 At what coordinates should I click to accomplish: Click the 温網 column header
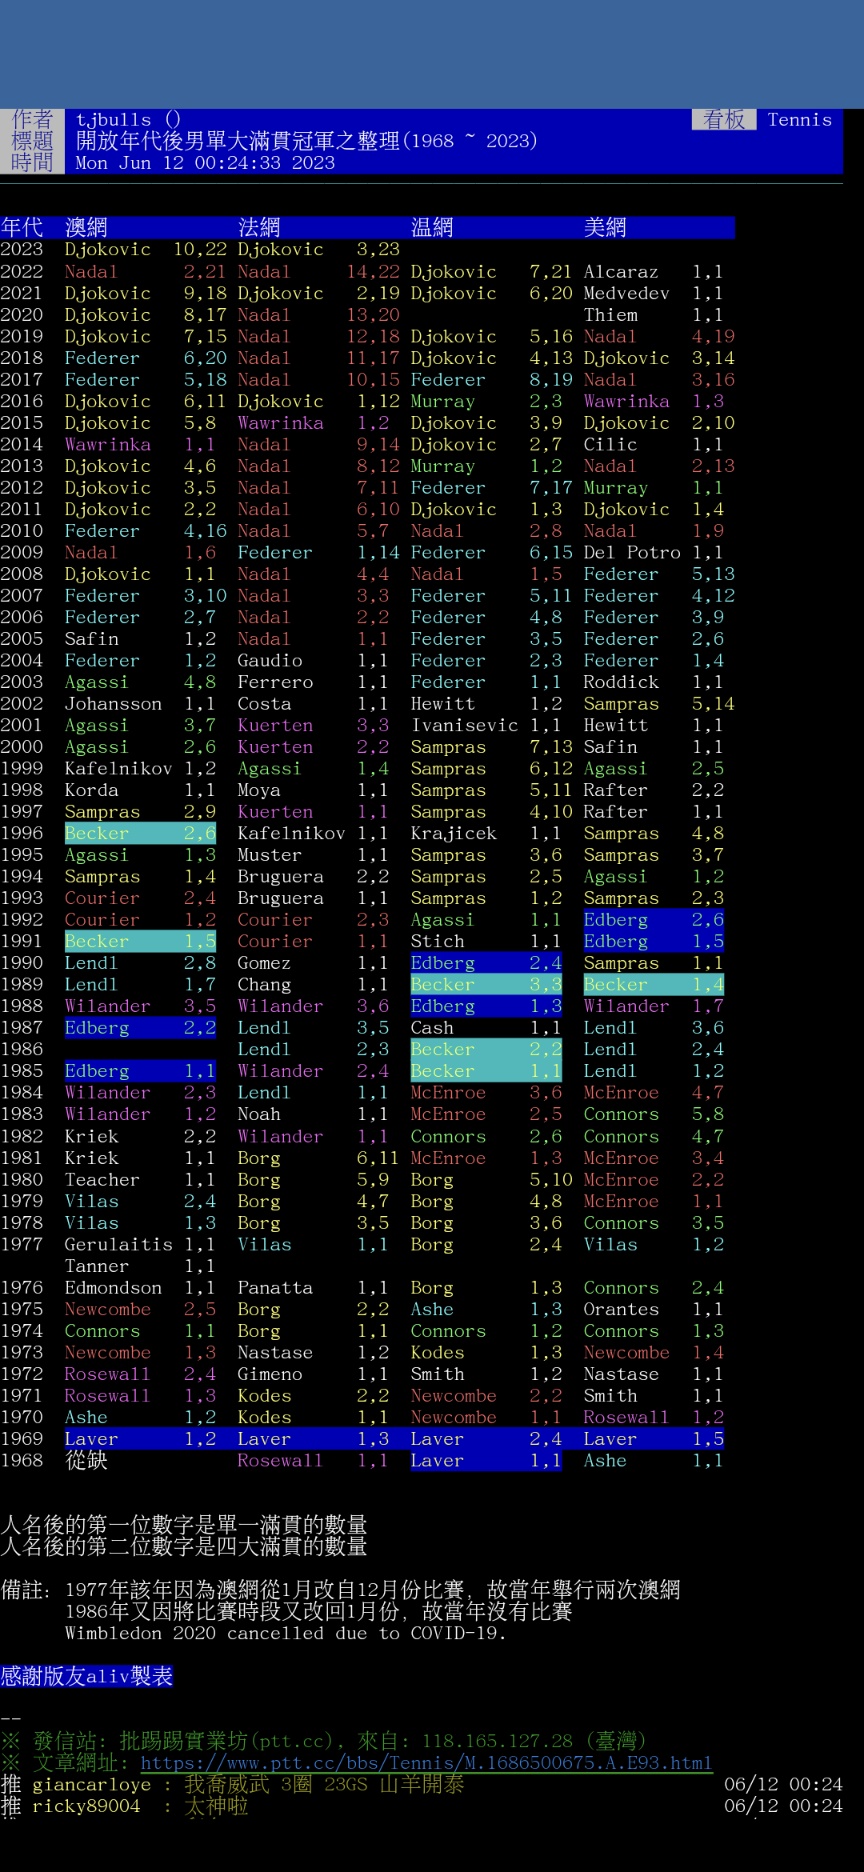[x=432, y=227]
